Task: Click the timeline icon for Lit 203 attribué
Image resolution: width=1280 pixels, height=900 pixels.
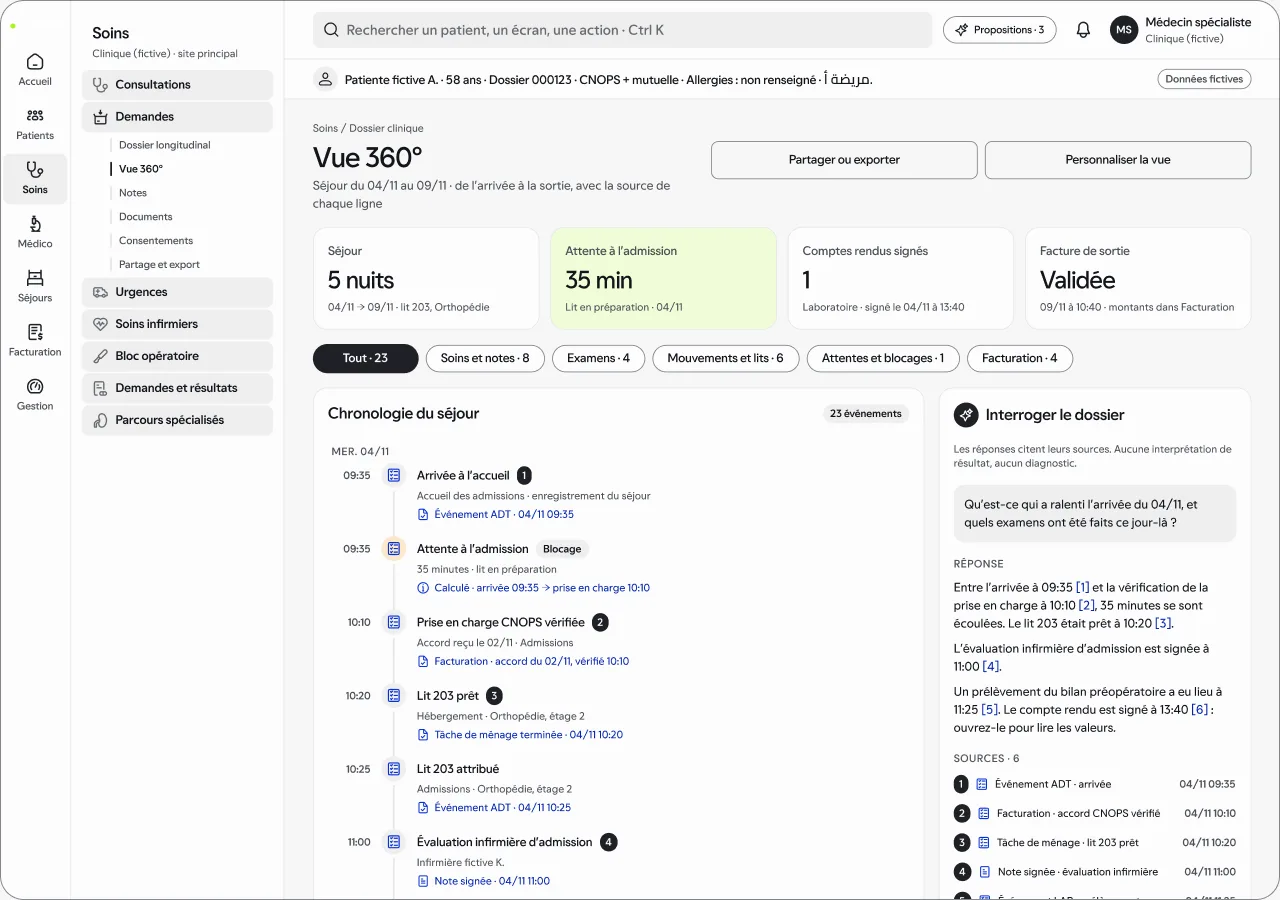Action: click(394, 769)
